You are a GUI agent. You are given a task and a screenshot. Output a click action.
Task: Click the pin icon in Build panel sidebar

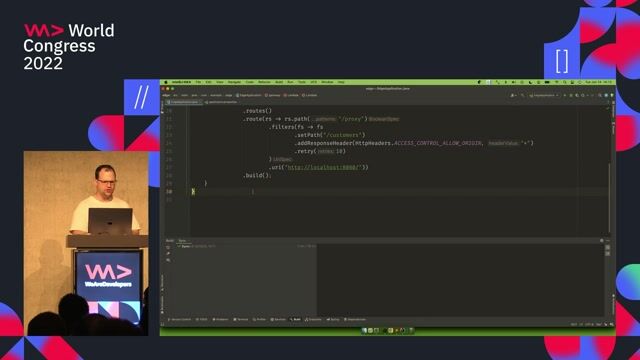point(168,253)
